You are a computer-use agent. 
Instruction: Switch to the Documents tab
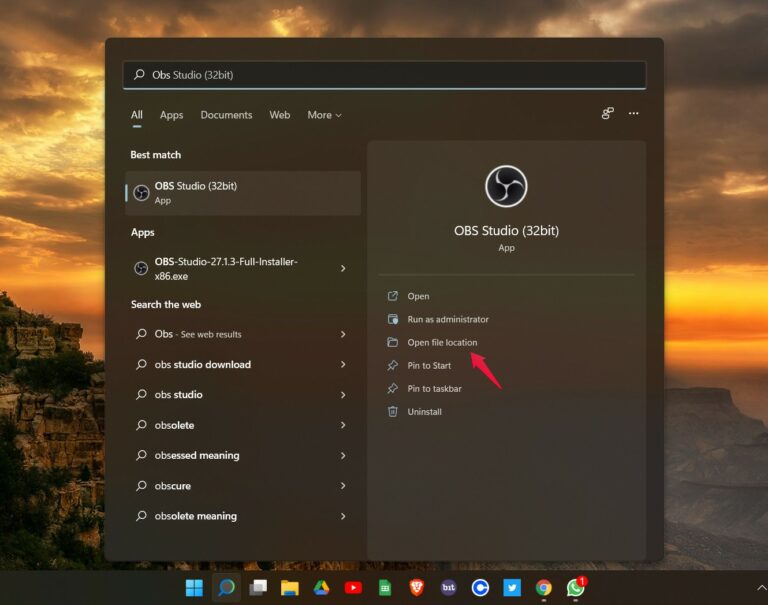tap(226, 115)
